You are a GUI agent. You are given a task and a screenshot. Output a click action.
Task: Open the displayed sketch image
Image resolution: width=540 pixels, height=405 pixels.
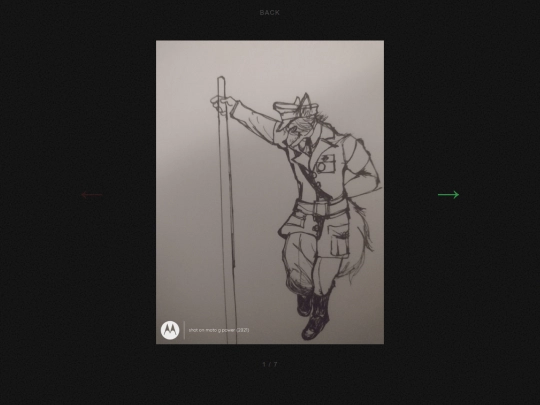(270, 192)
